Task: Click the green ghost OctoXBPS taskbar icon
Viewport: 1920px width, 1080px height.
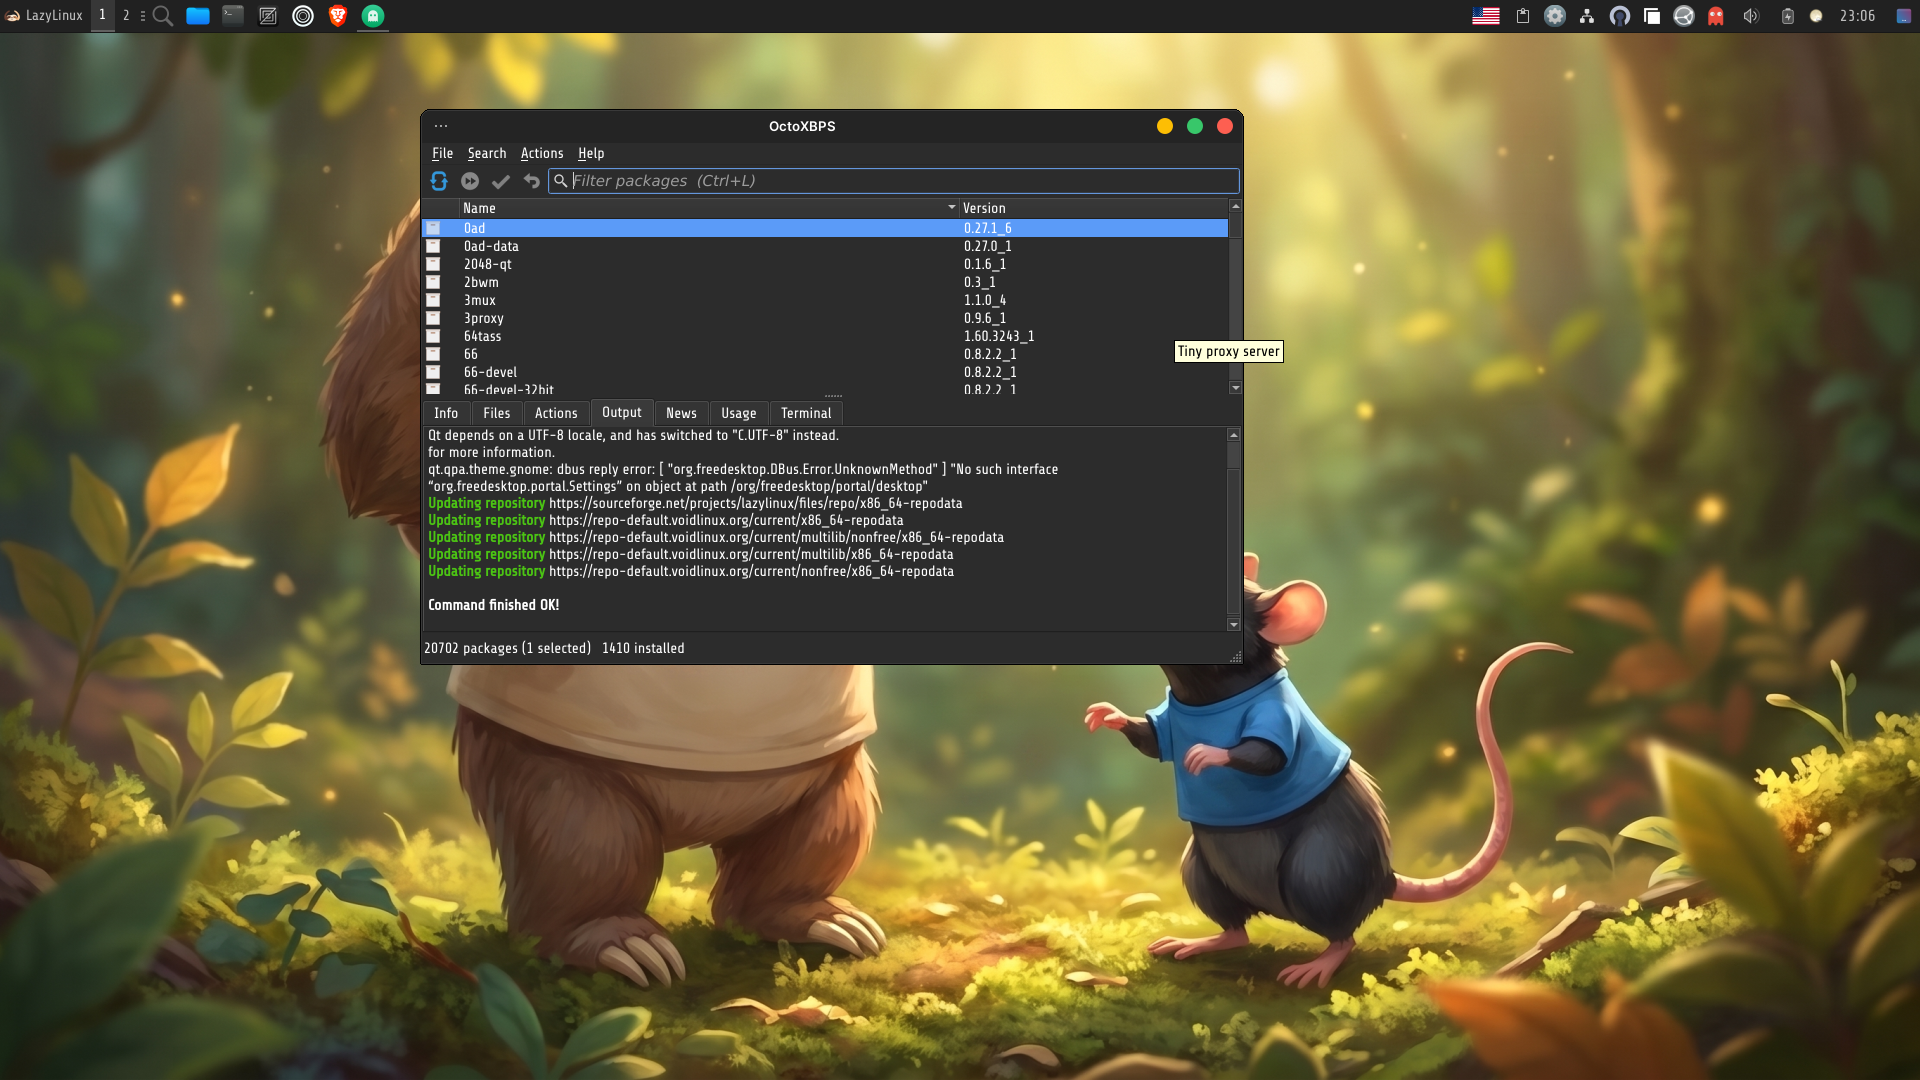Action: tap(373, 16)
